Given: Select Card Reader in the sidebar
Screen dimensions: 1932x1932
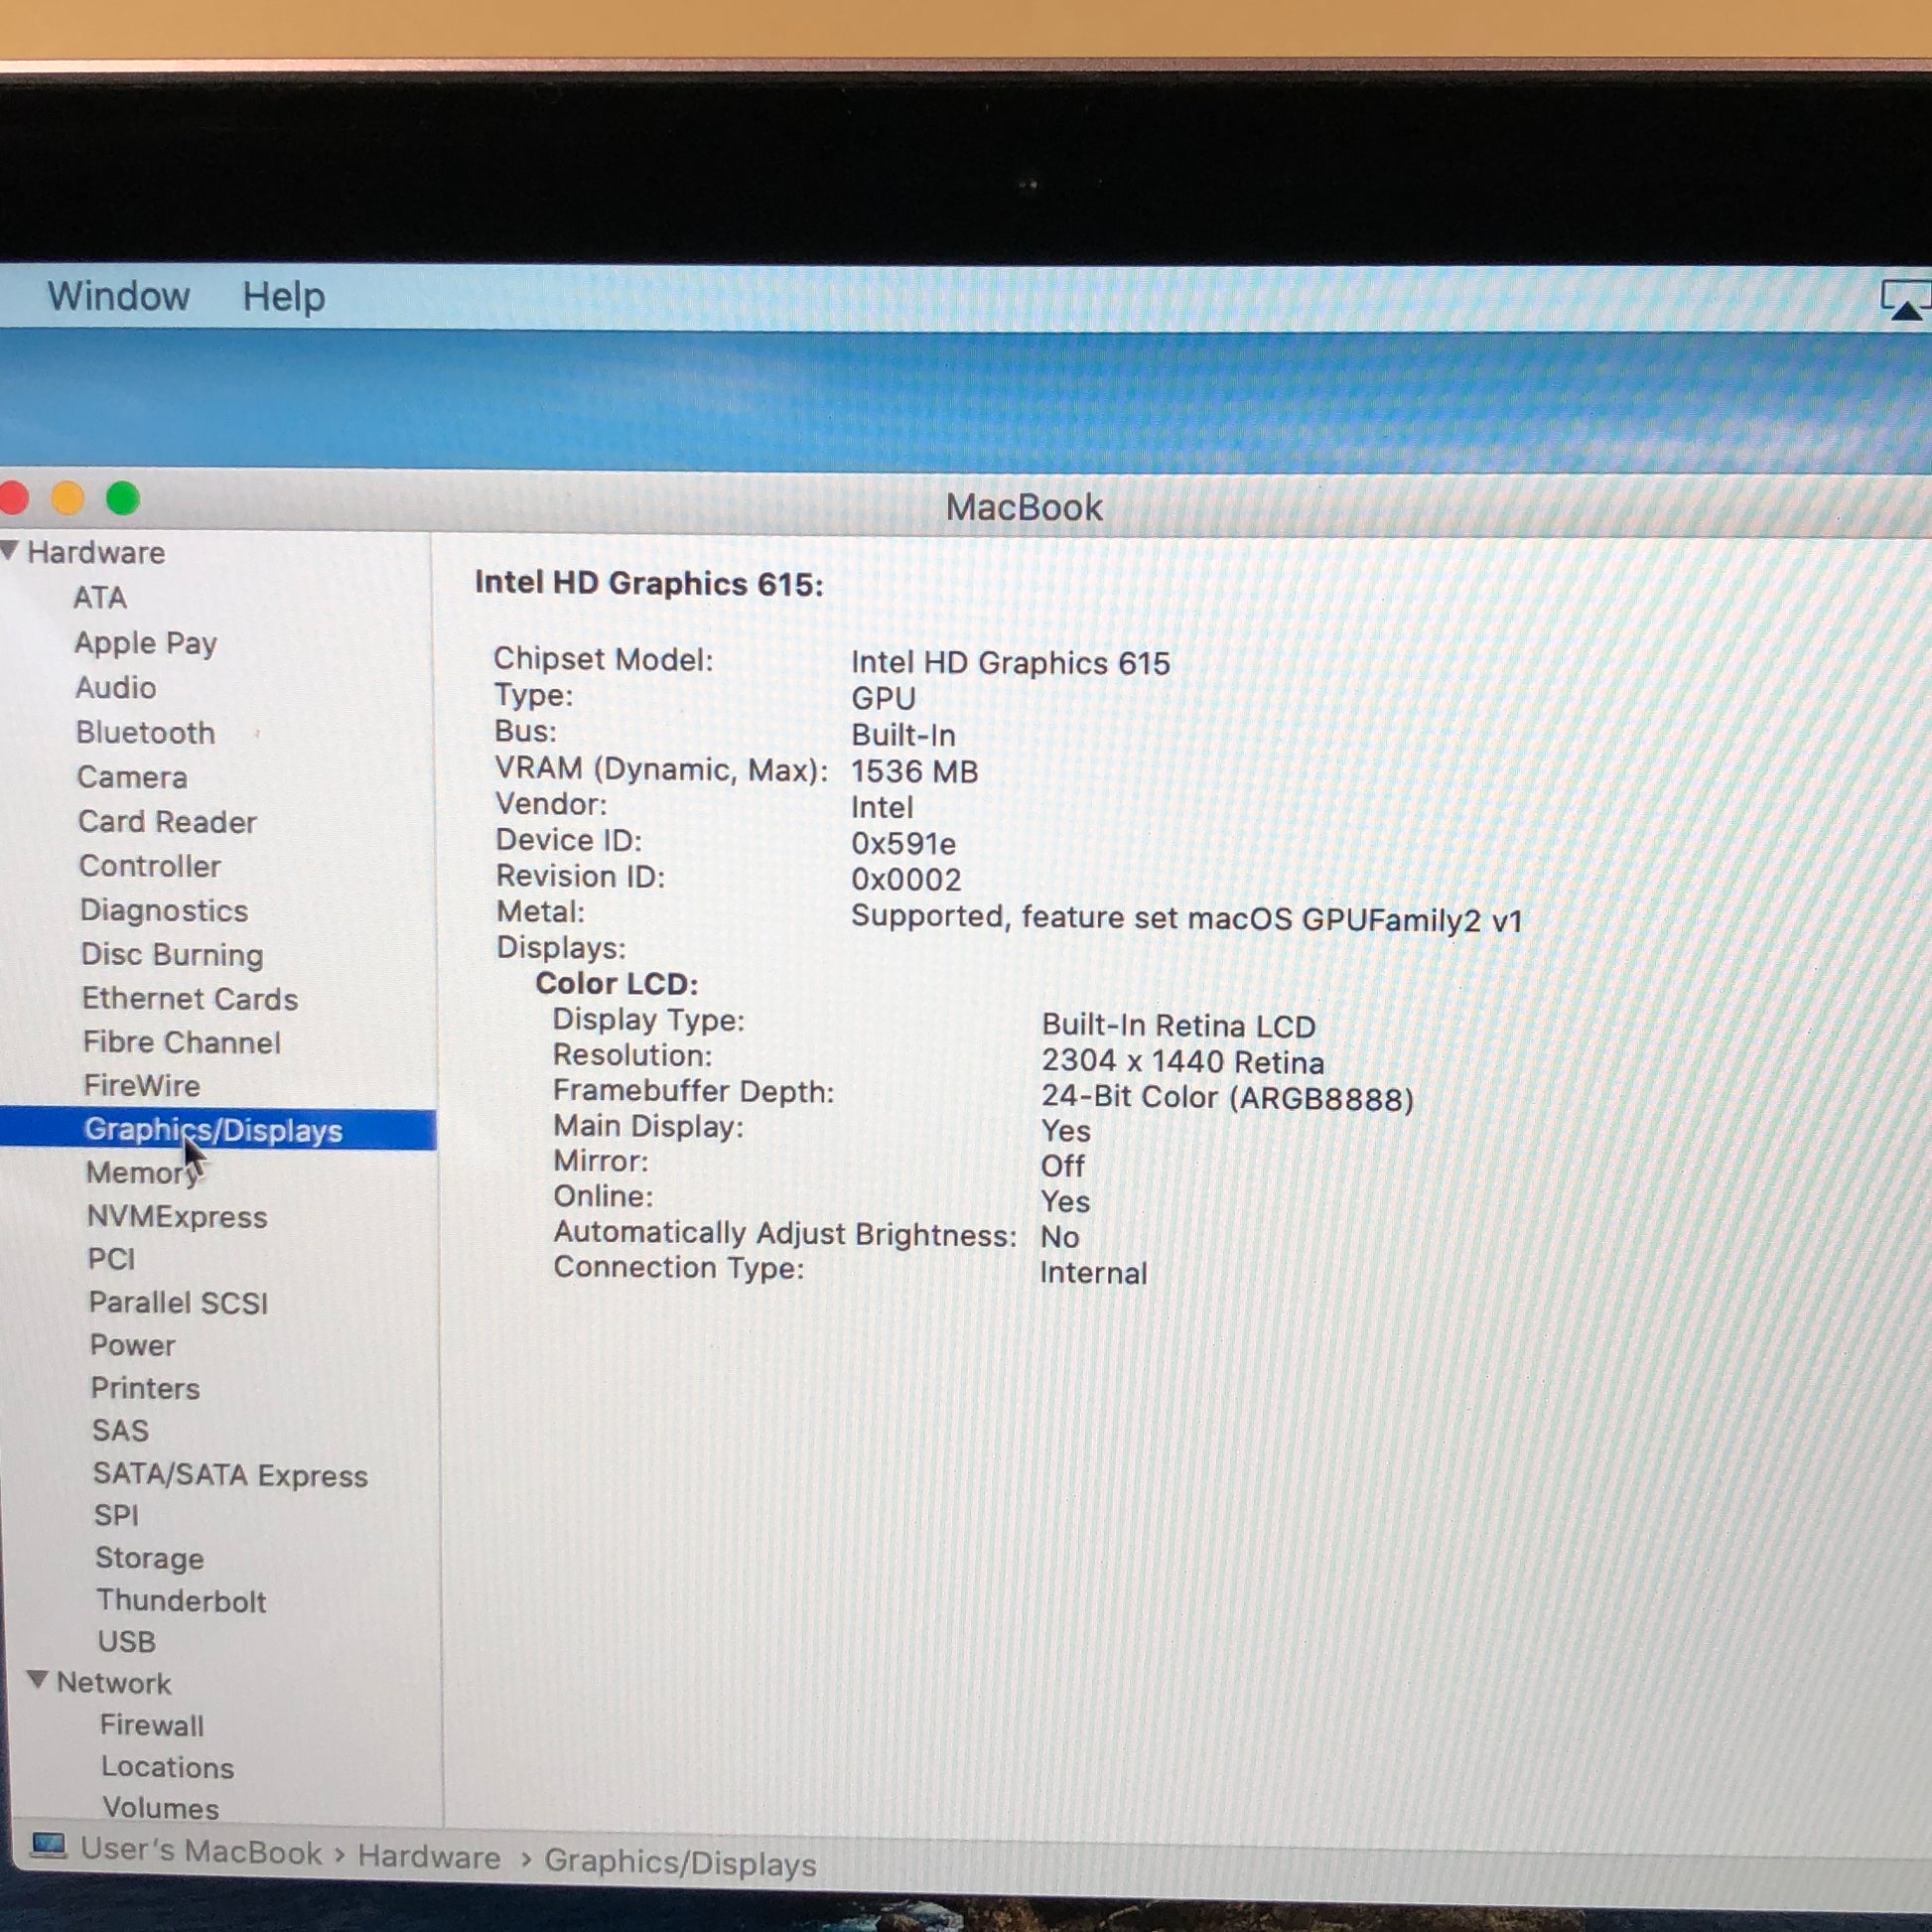Looking at the screenshot, I should pos(167,821).
